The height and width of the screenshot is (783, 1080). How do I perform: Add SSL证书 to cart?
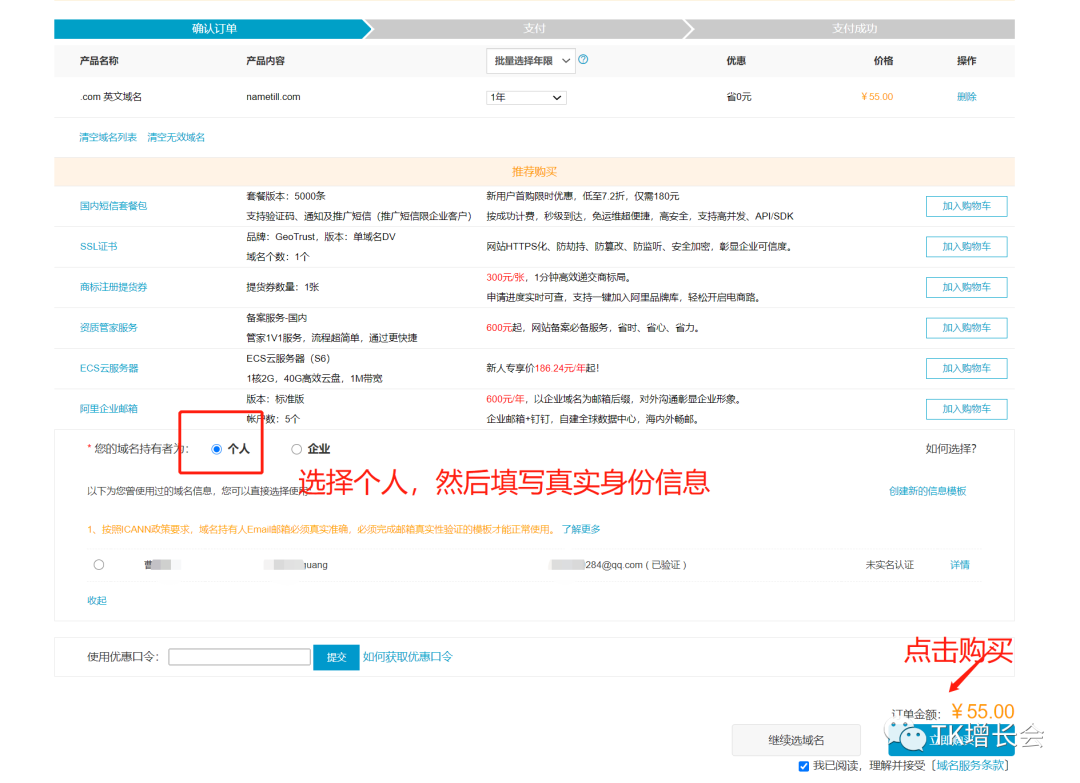click(966, 246)
